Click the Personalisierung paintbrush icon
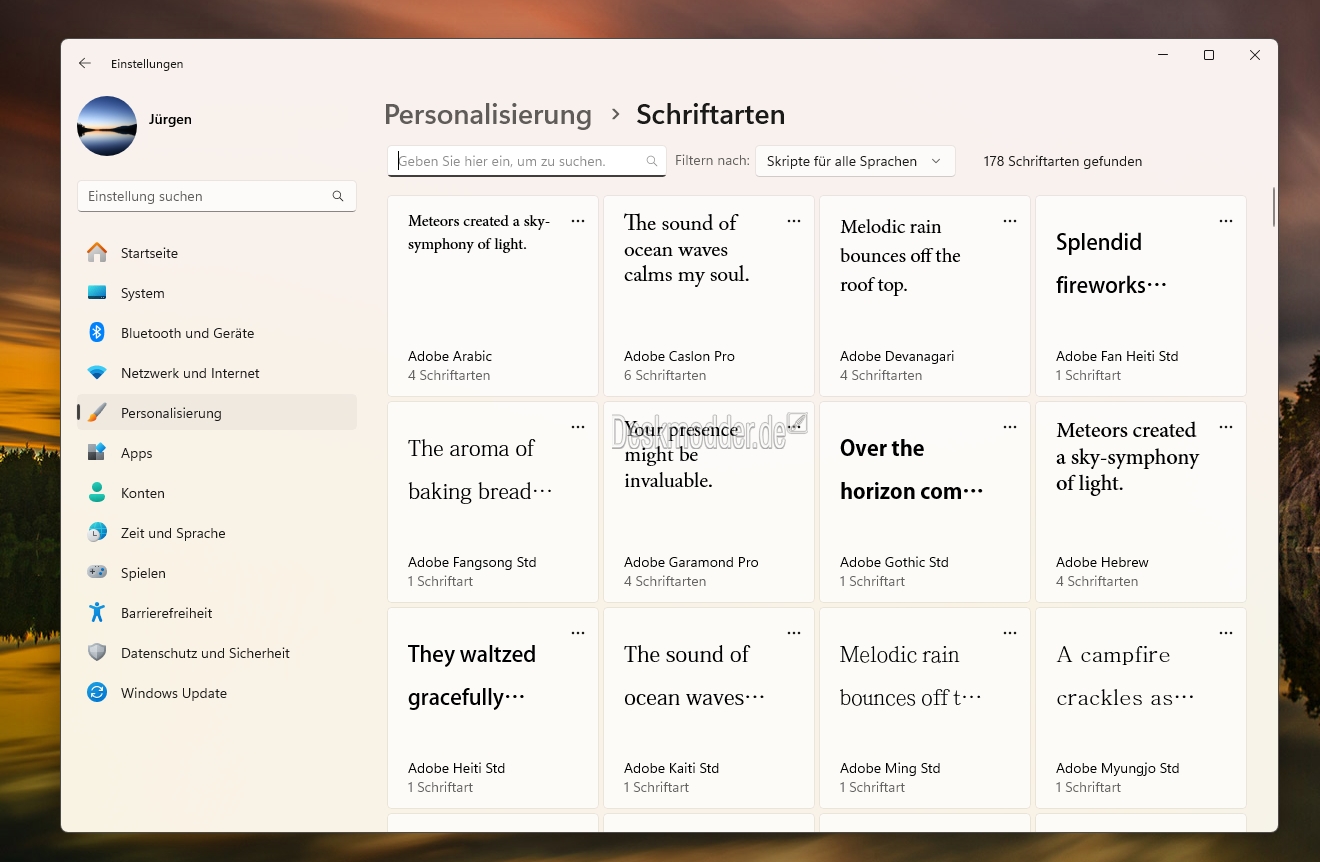The height and width of the screenshot is (862, 1320). pos(97,413)
